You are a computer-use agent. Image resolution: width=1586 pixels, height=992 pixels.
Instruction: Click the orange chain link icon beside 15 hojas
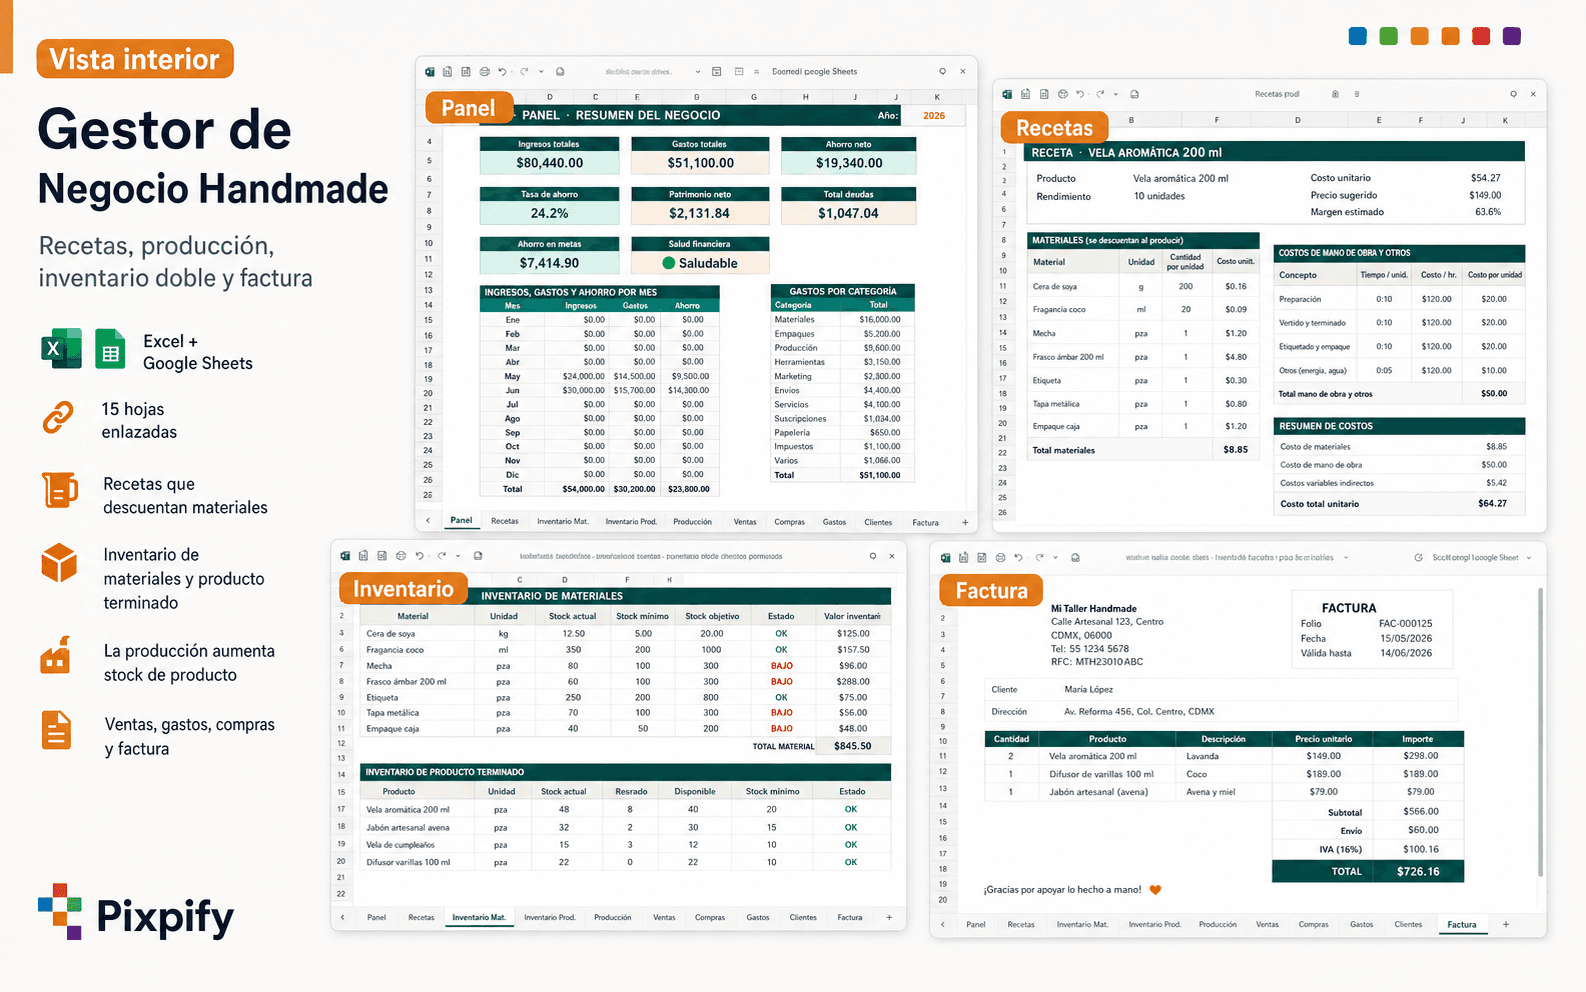point(58,417)
